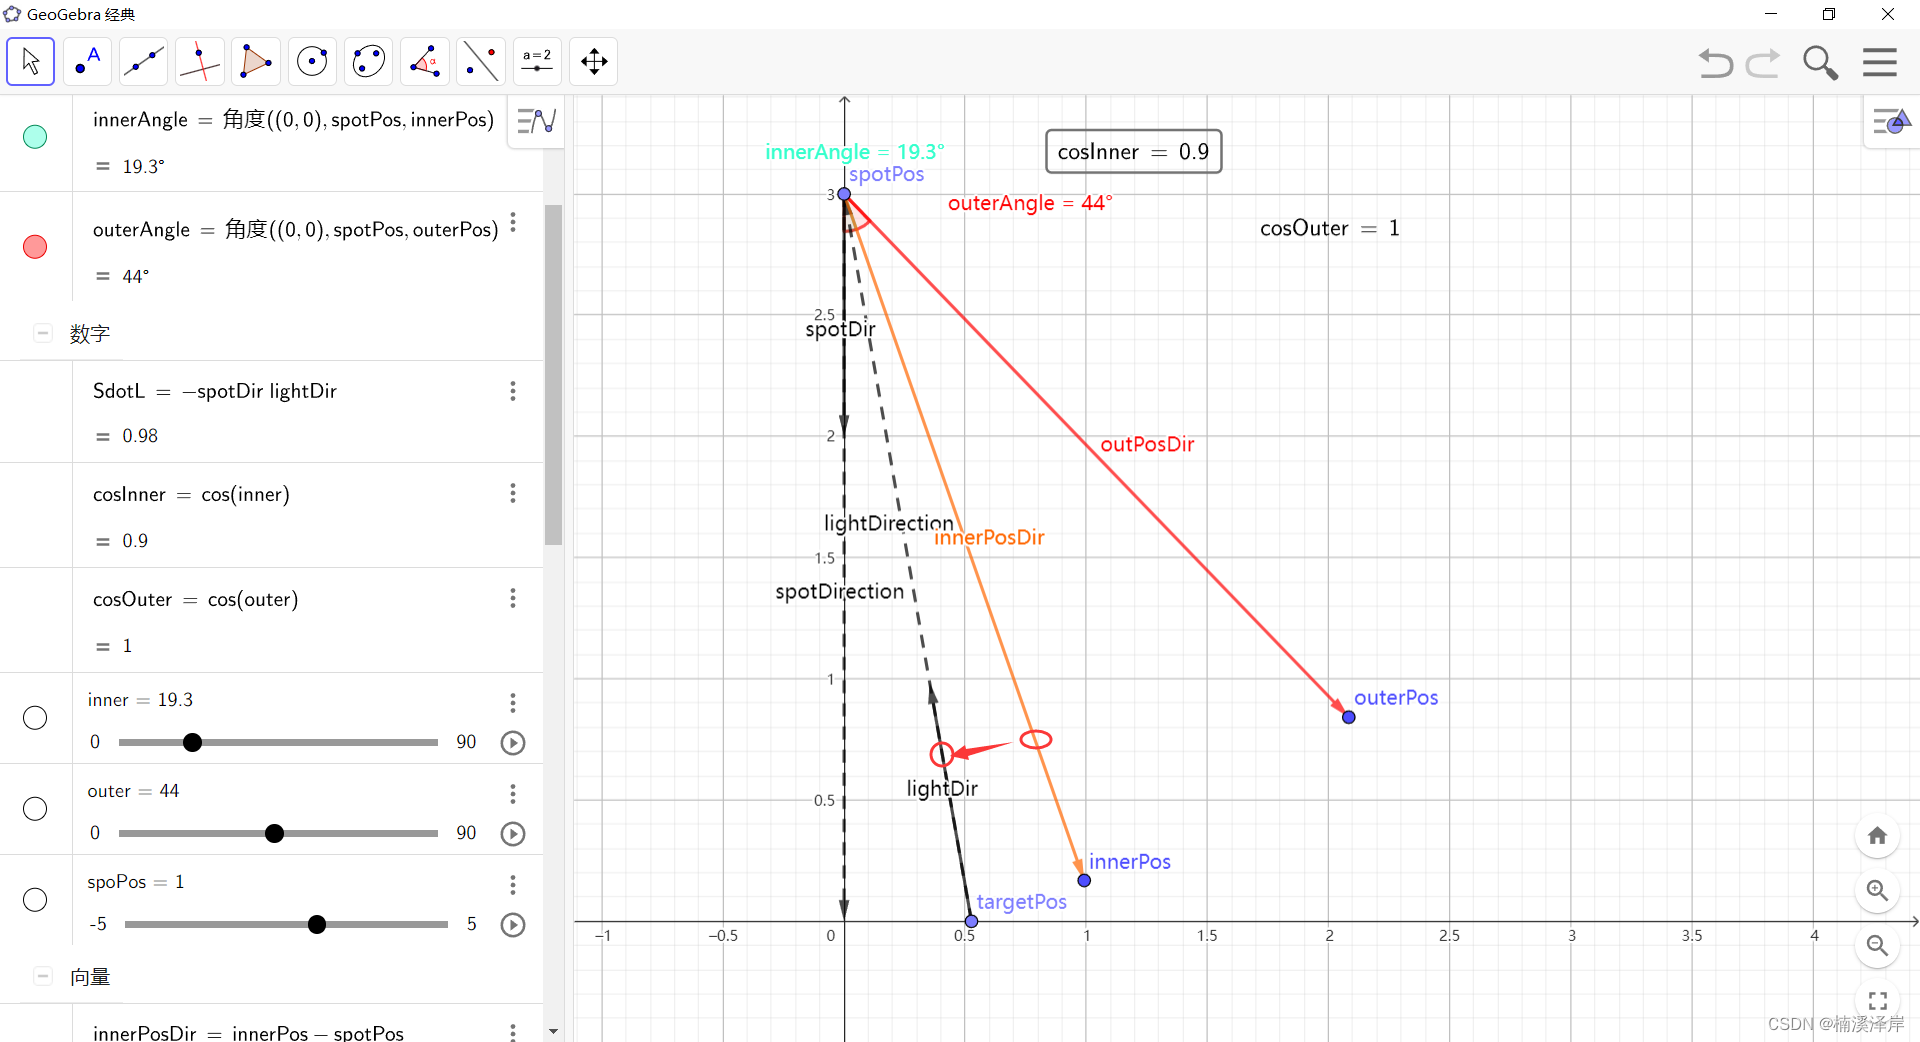This screenshot has width=1920, height=1042.
Task: Click the algebra panel scroll-down arrow
Action: click(x=553, y=1031)
